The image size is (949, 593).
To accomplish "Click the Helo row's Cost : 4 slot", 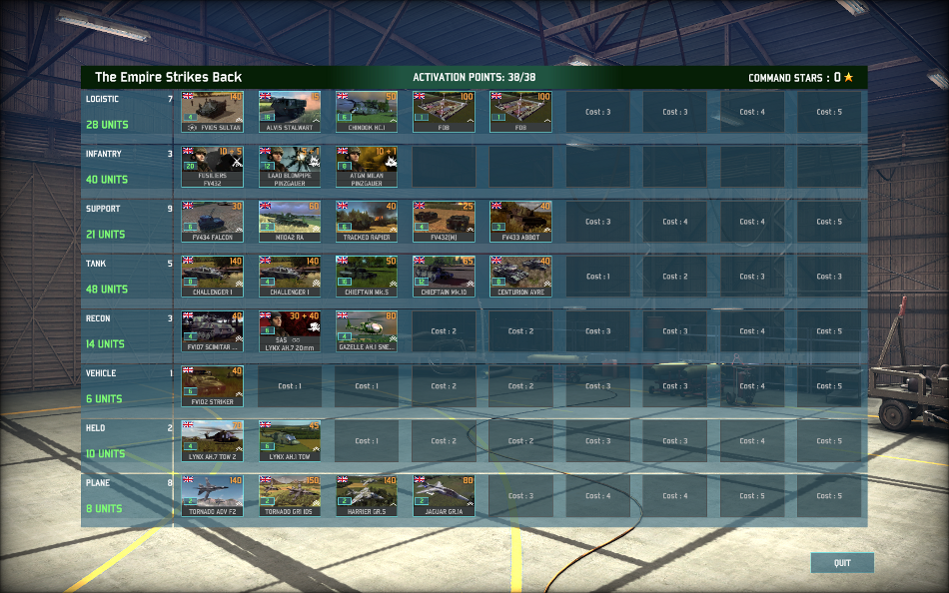I will tap(752, 441).
